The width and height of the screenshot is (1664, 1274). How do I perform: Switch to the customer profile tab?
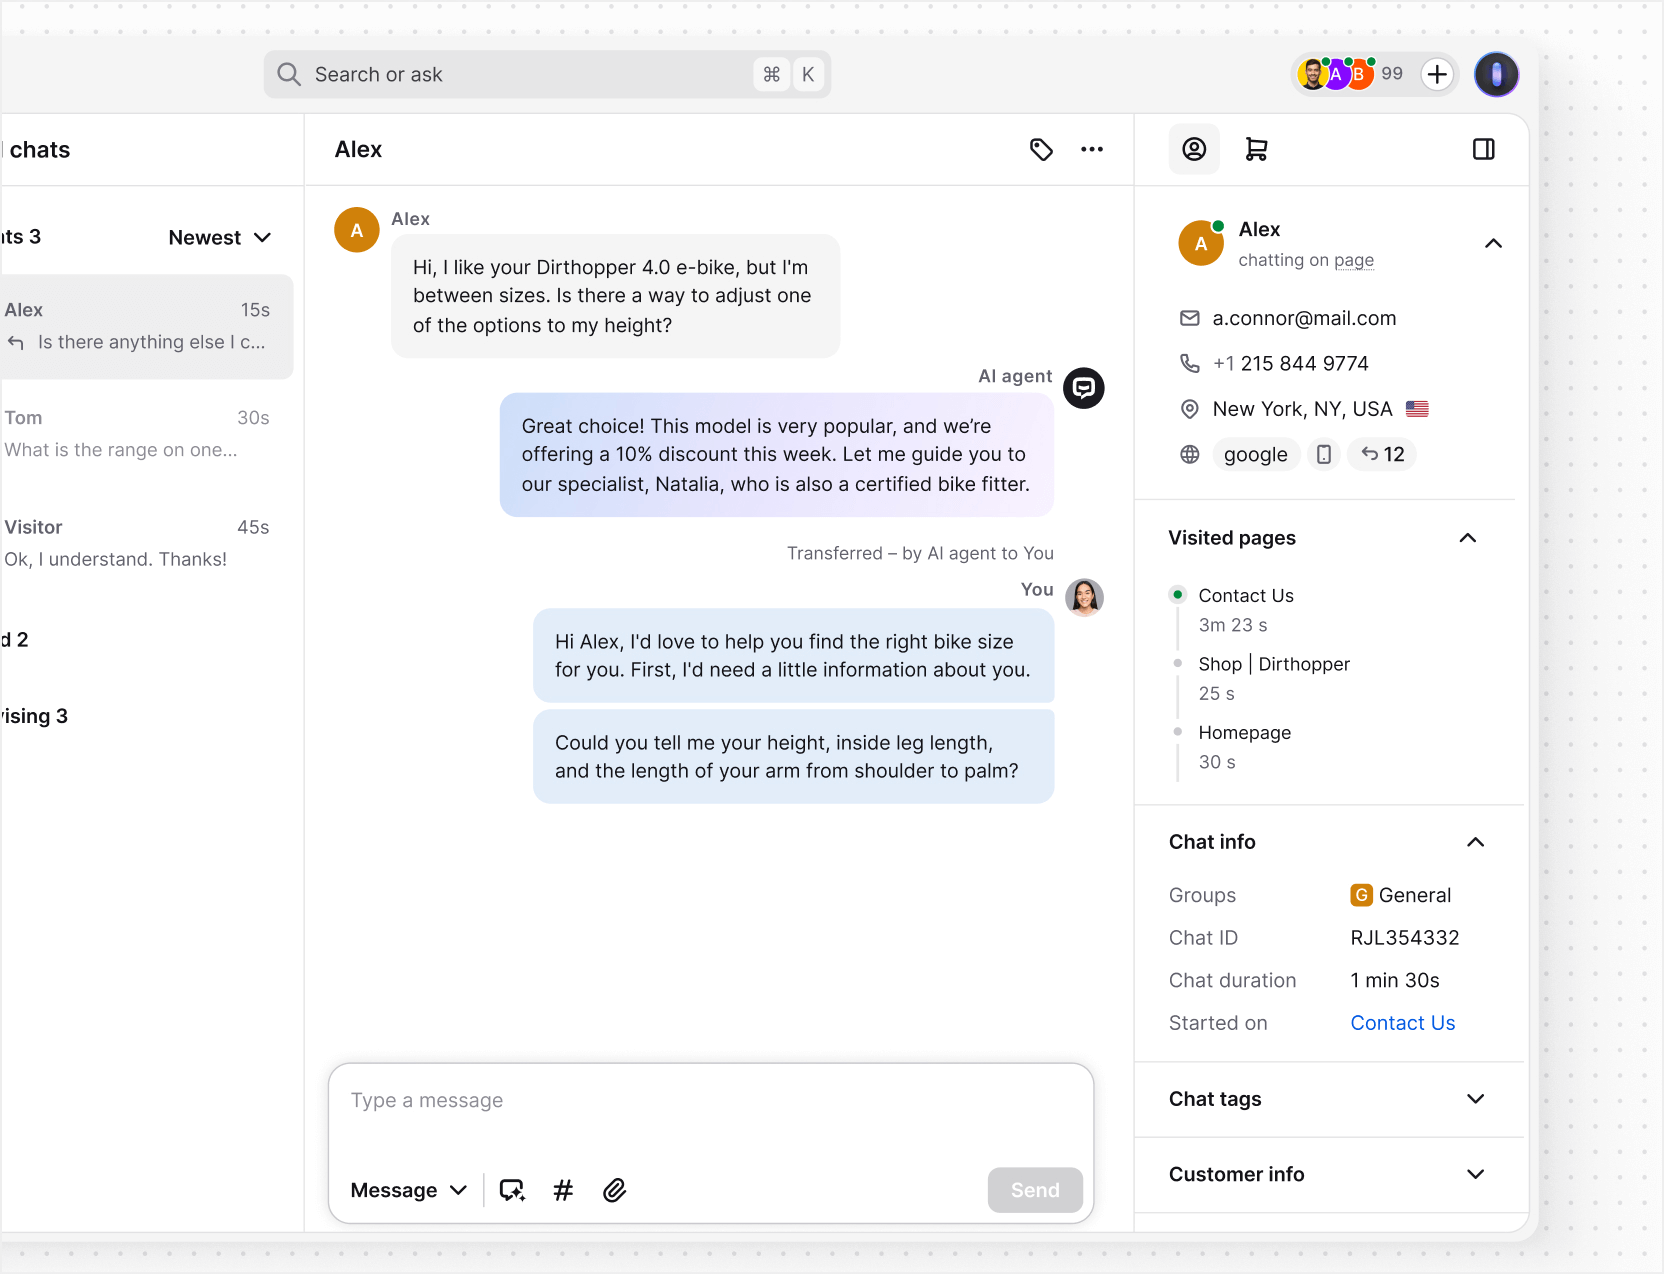1194,148
